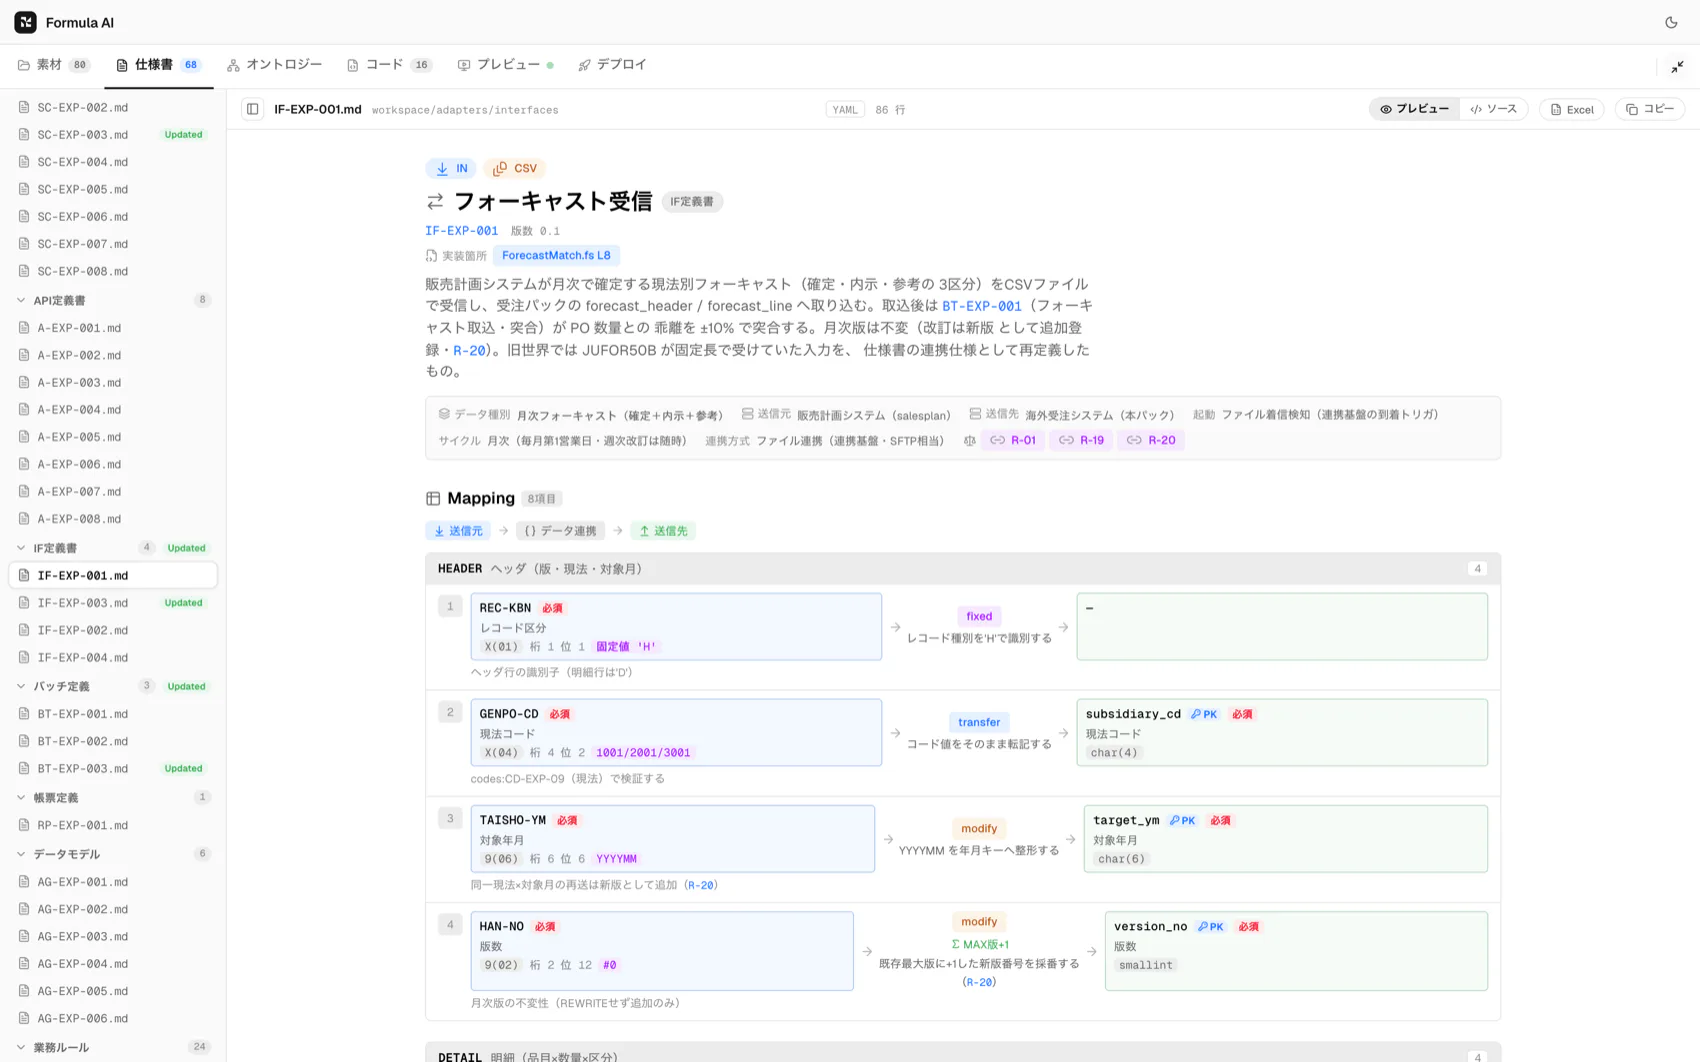Open A-EXP-005.md in sidebar

point(113,437)
